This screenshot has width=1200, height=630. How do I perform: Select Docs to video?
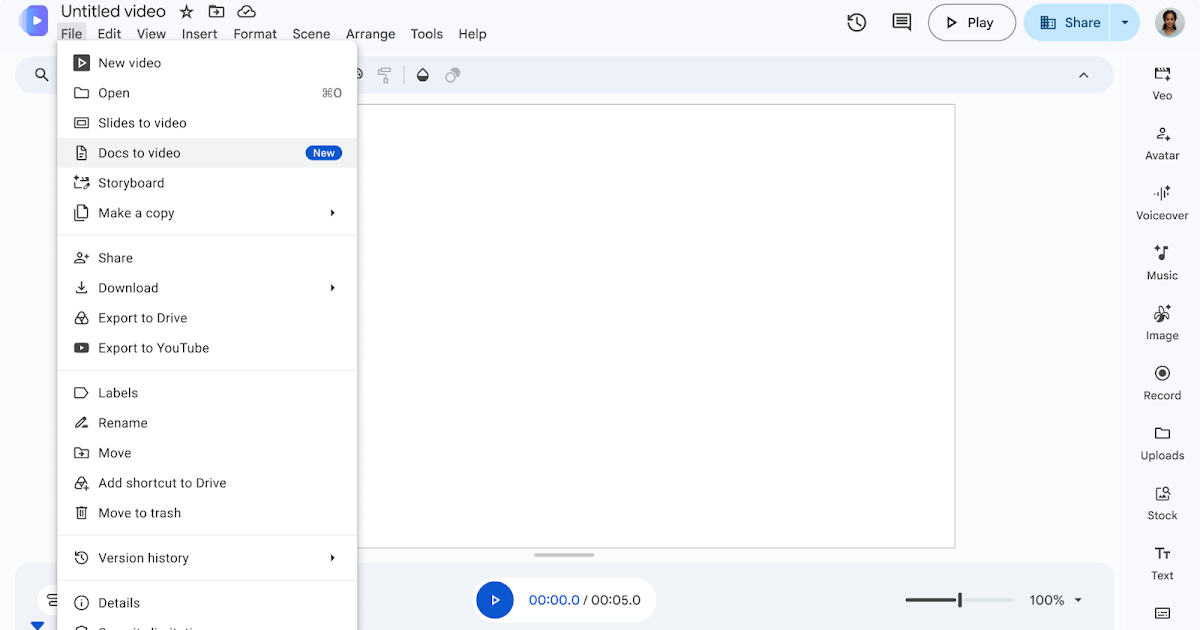click(207, 153)
